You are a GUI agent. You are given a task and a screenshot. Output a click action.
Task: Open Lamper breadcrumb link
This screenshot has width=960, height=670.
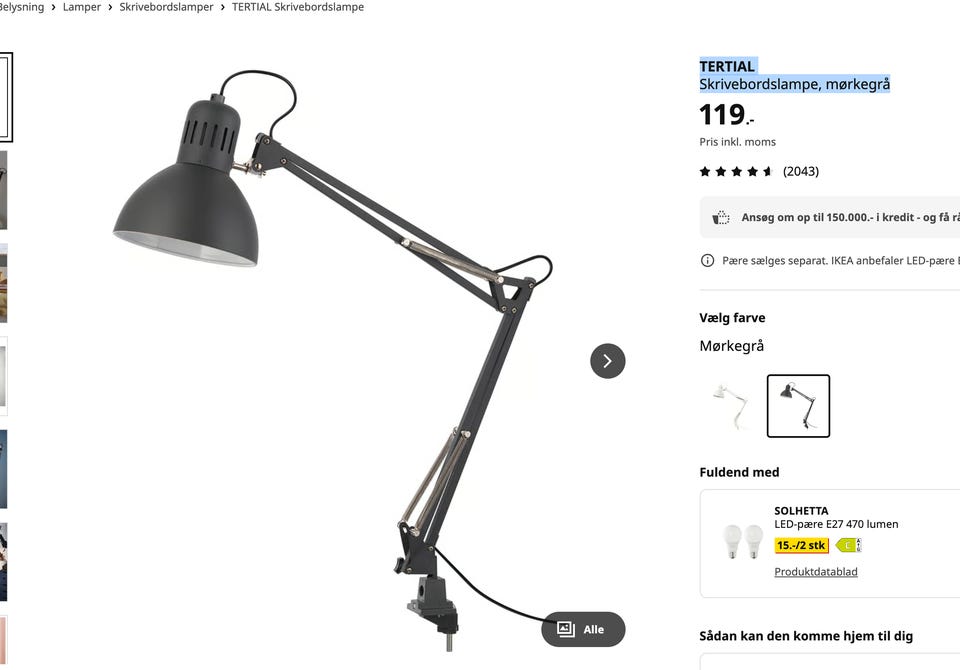point(81,7)
